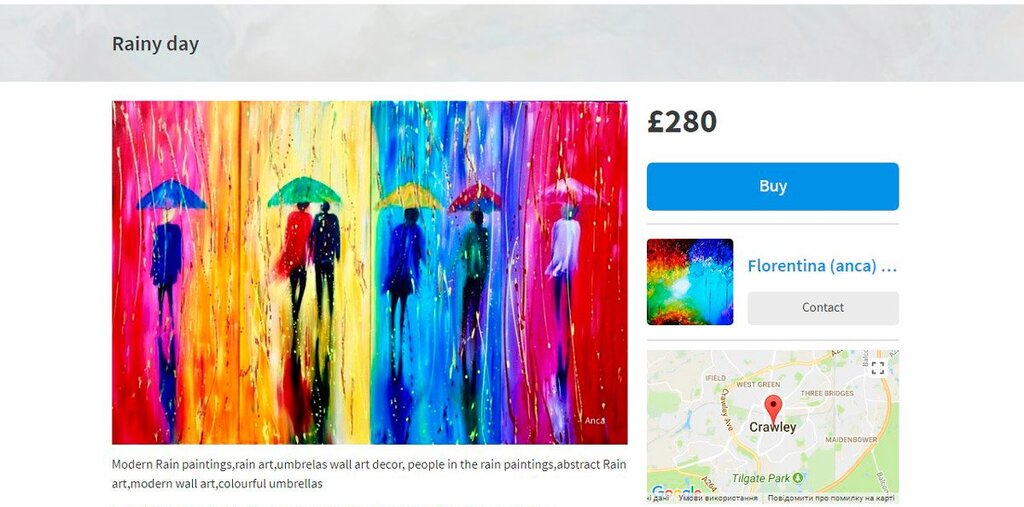Open the seller's abstract painting thumbnail

point(690,282)
